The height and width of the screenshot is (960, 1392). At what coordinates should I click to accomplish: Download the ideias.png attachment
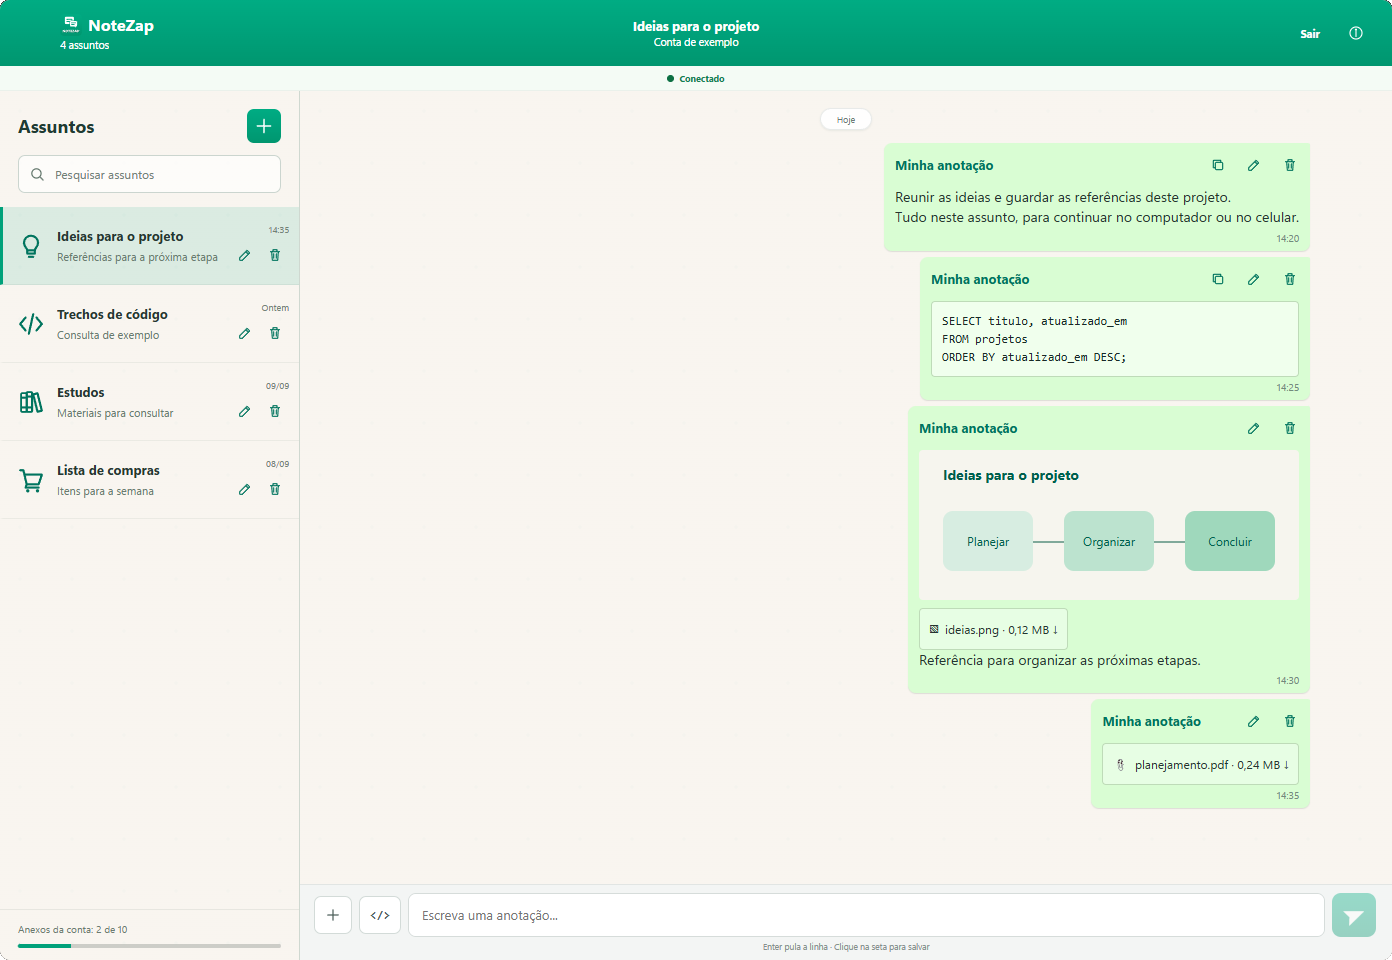coord(993,630)
